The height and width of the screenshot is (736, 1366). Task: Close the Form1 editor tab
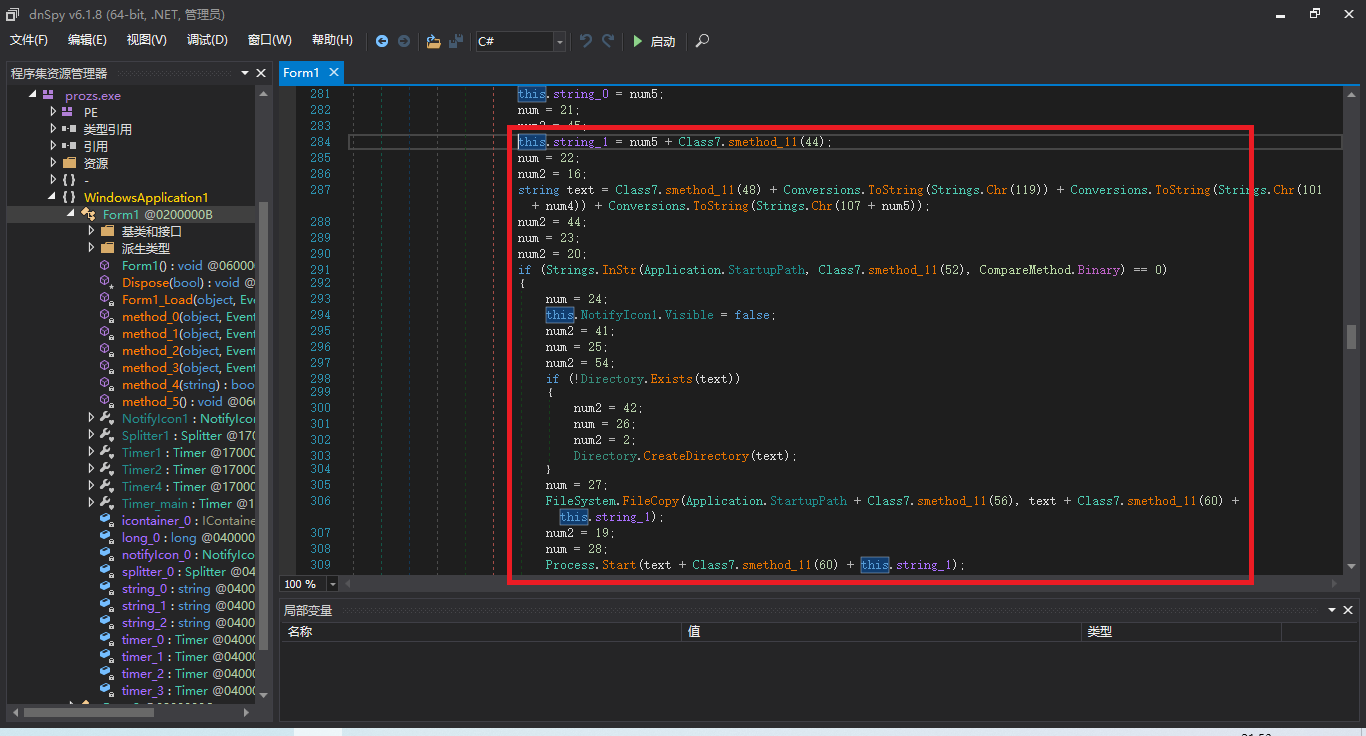coord(334,72)
